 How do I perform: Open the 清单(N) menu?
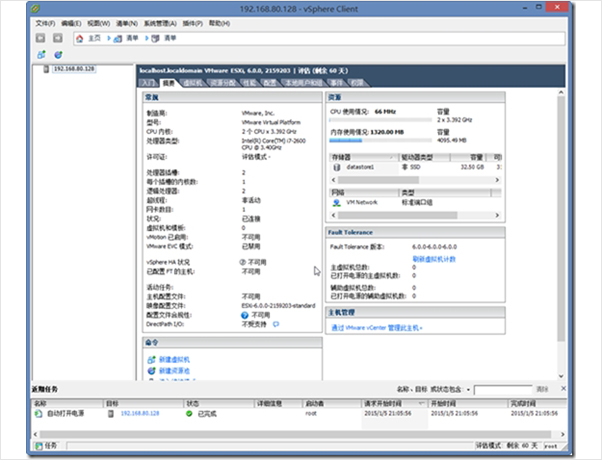coord(127,23)
